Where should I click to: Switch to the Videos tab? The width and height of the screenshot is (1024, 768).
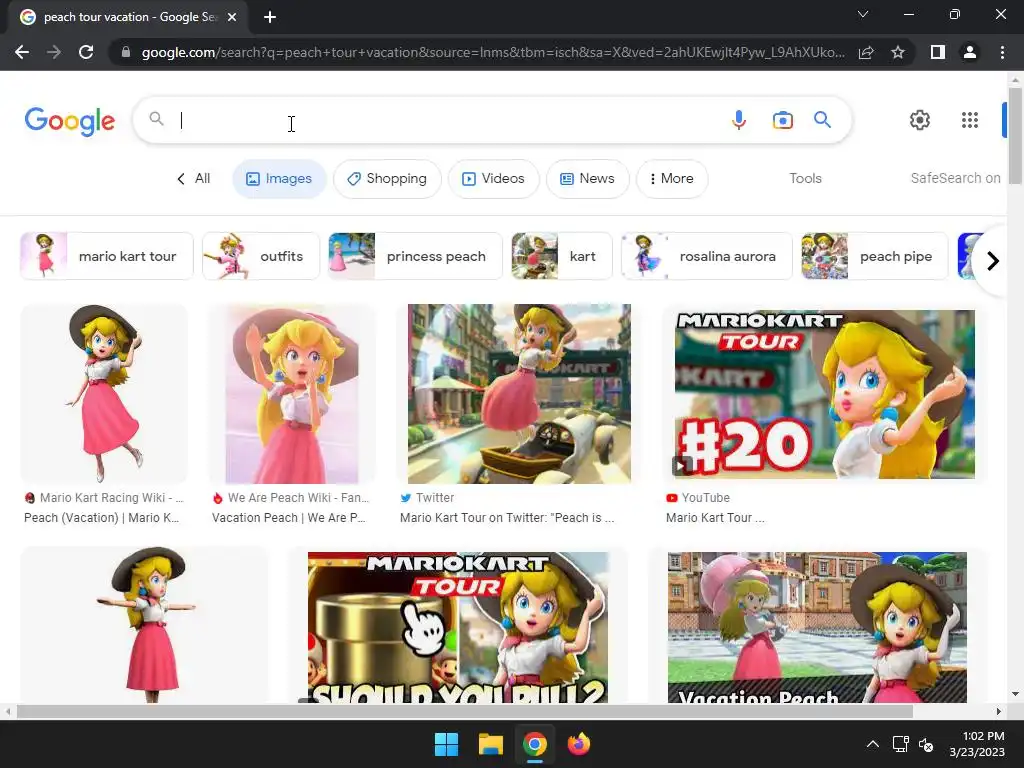point(494,179)
